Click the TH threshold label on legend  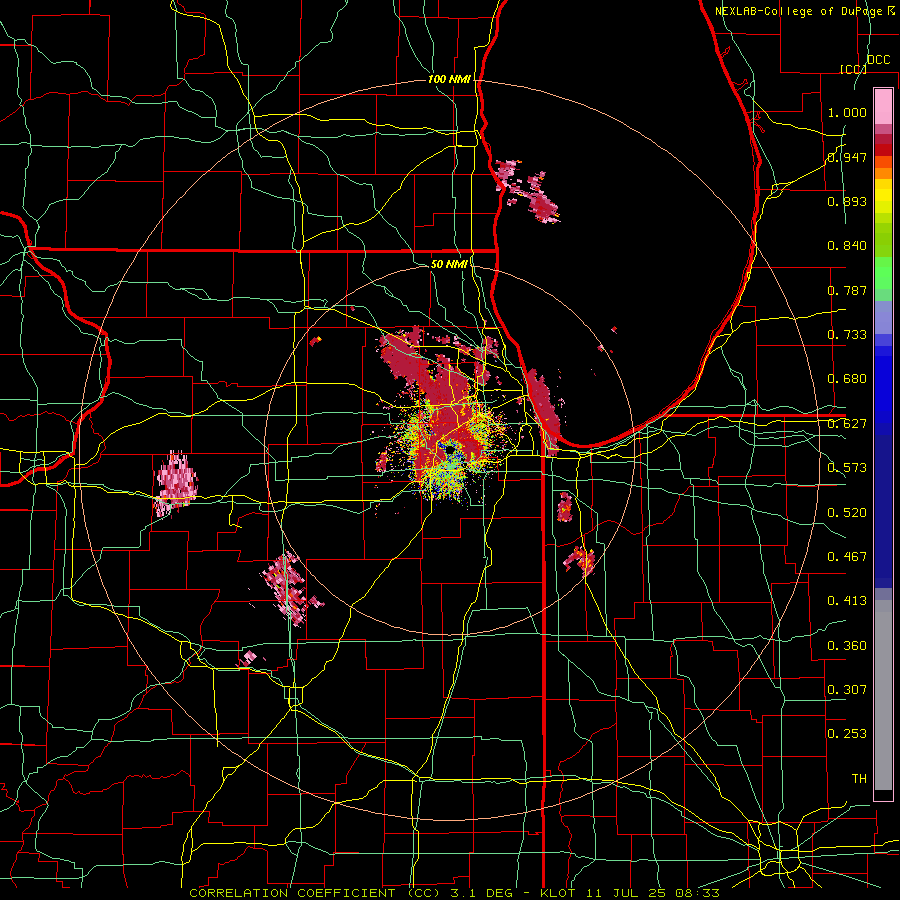859,779
